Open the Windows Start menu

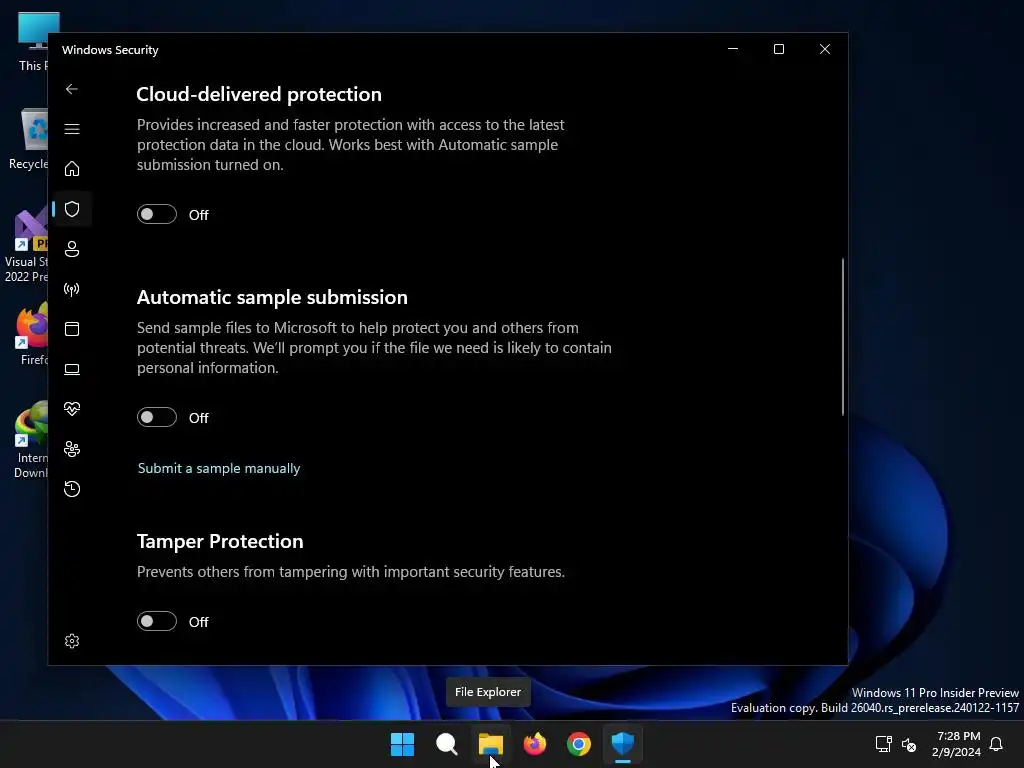(402, 744)
